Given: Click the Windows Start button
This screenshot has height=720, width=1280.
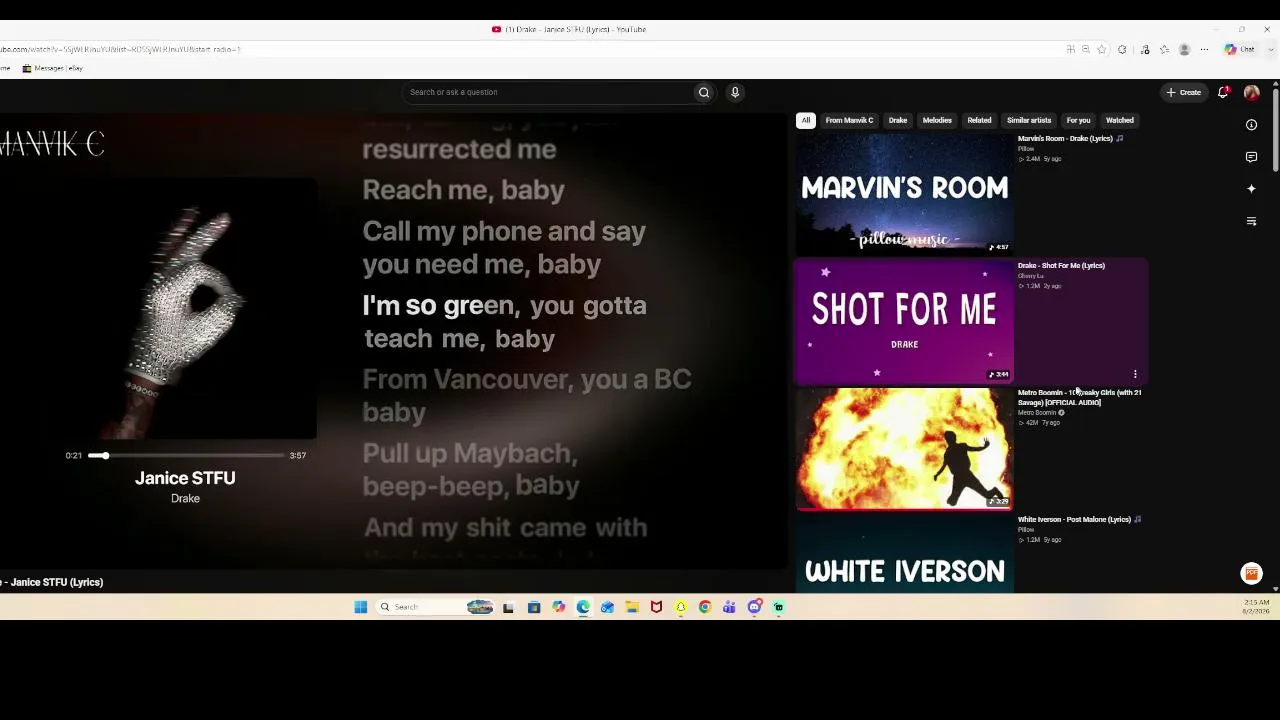Looking at the screenshot, I should point(361,607).
